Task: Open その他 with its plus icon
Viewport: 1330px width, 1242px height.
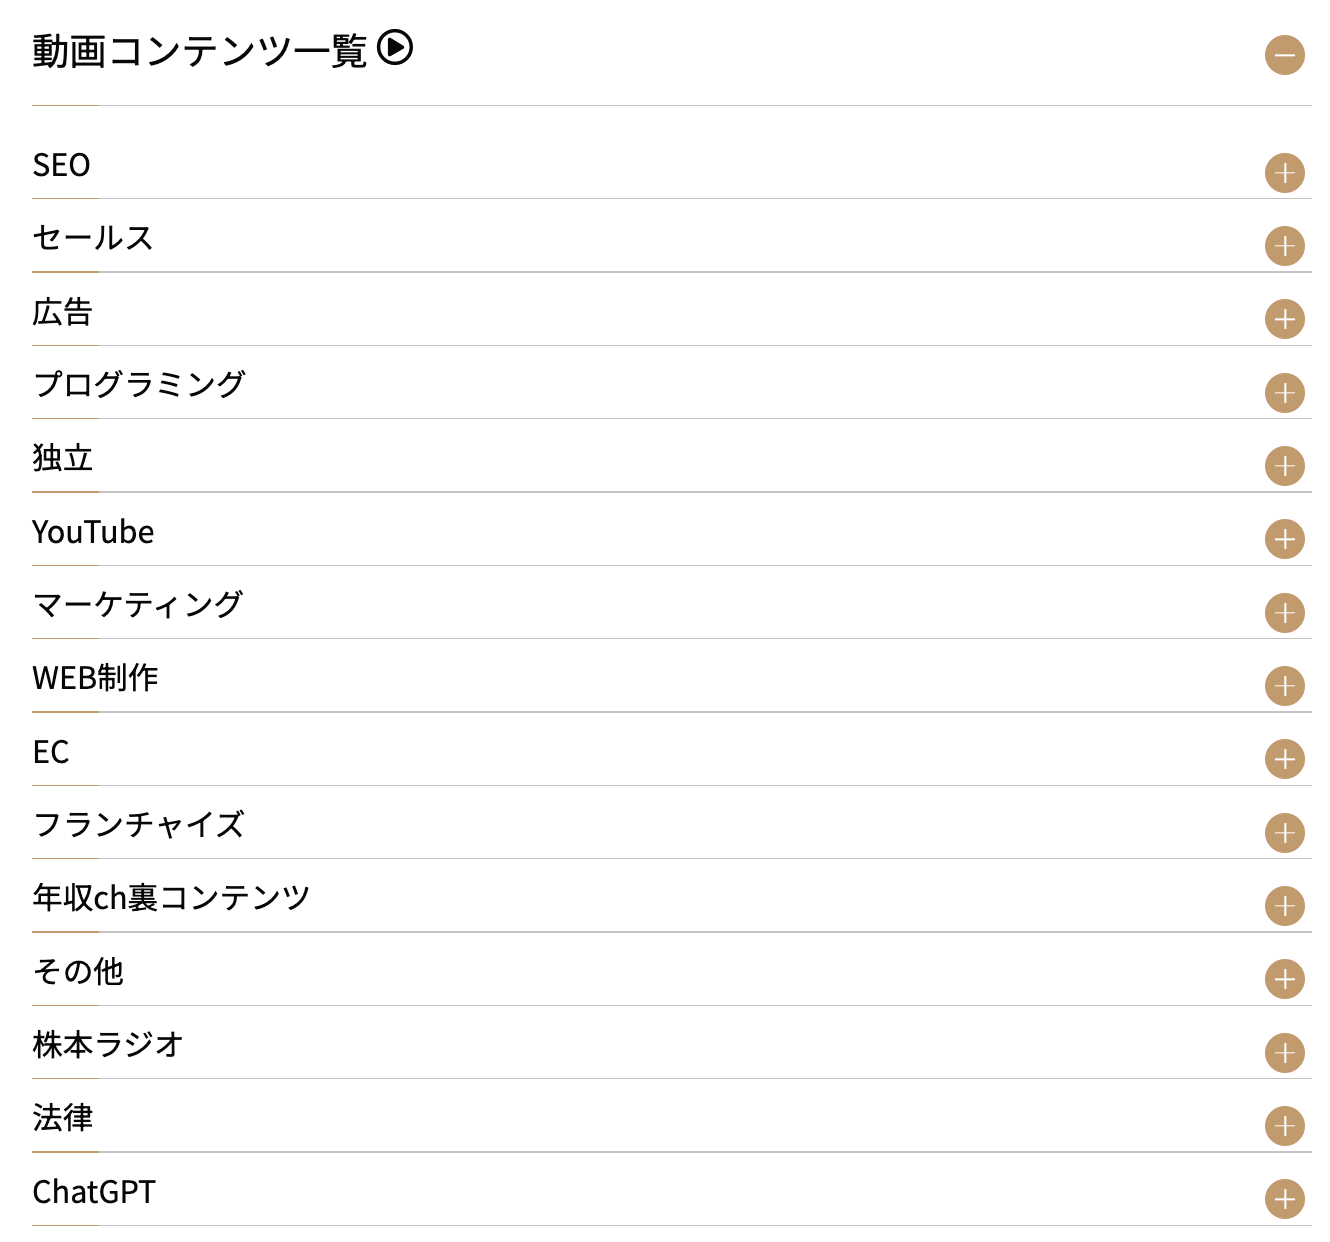Action: click(1284, 979)
